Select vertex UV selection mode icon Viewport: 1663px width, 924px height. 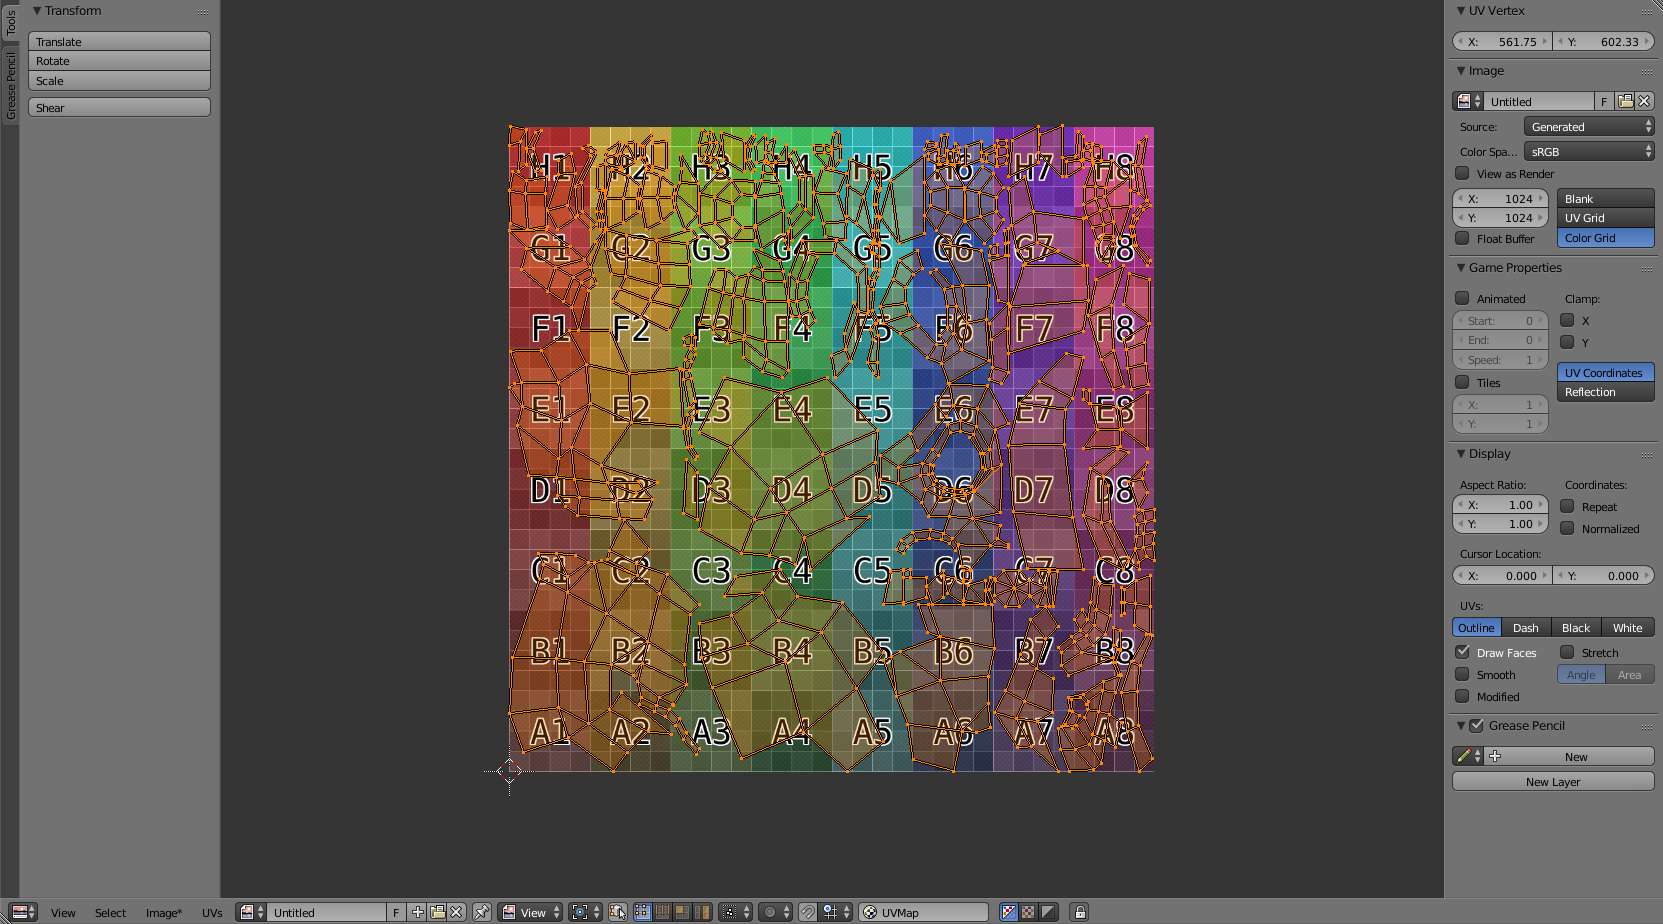pos(642,912)
